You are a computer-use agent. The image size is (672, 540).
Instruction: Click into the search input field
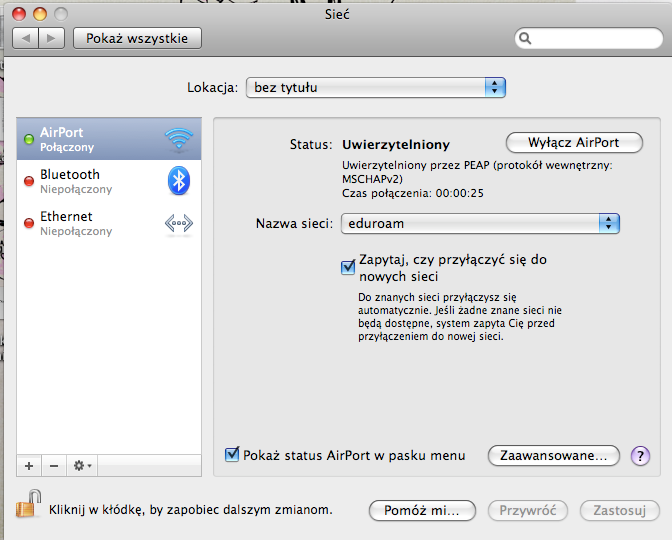[x=589, y=39]
